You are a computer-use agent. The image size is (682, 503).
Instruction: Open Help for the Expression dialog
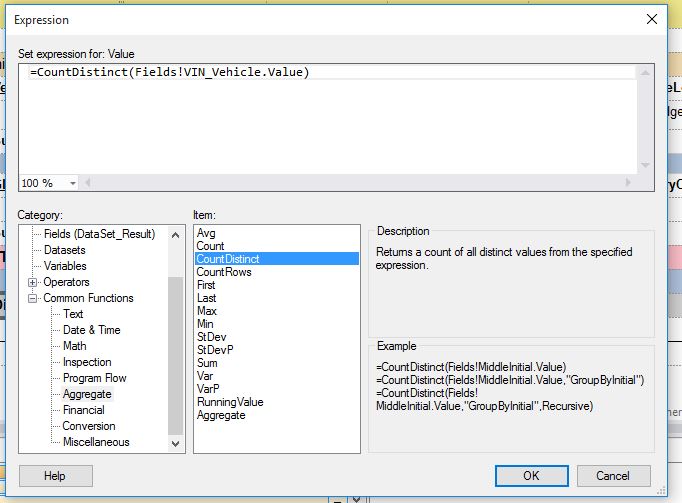coord(55,476)
